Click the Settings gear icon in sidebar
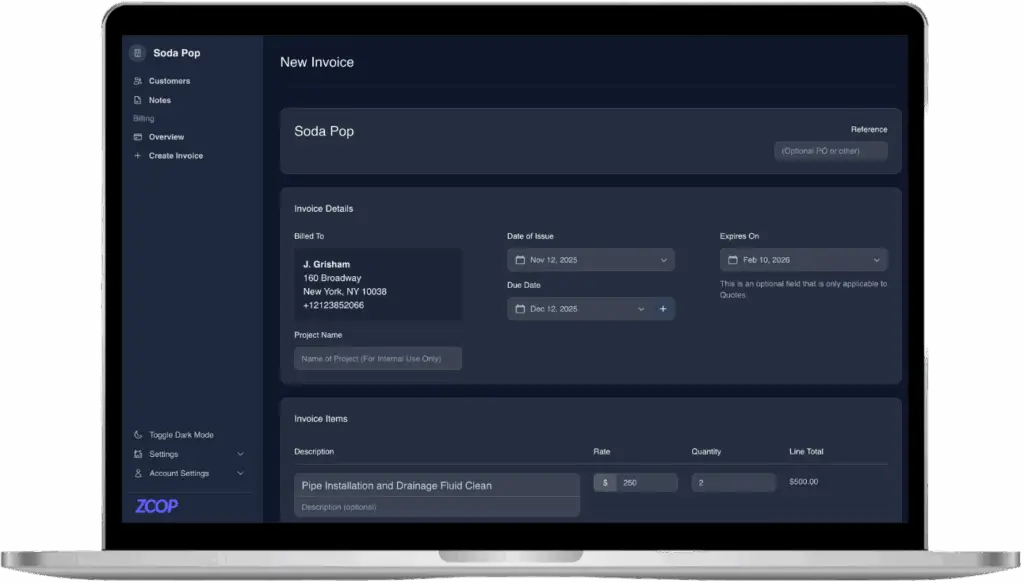The width and height of the screenshot is (1024, 583). coord(138,454)
